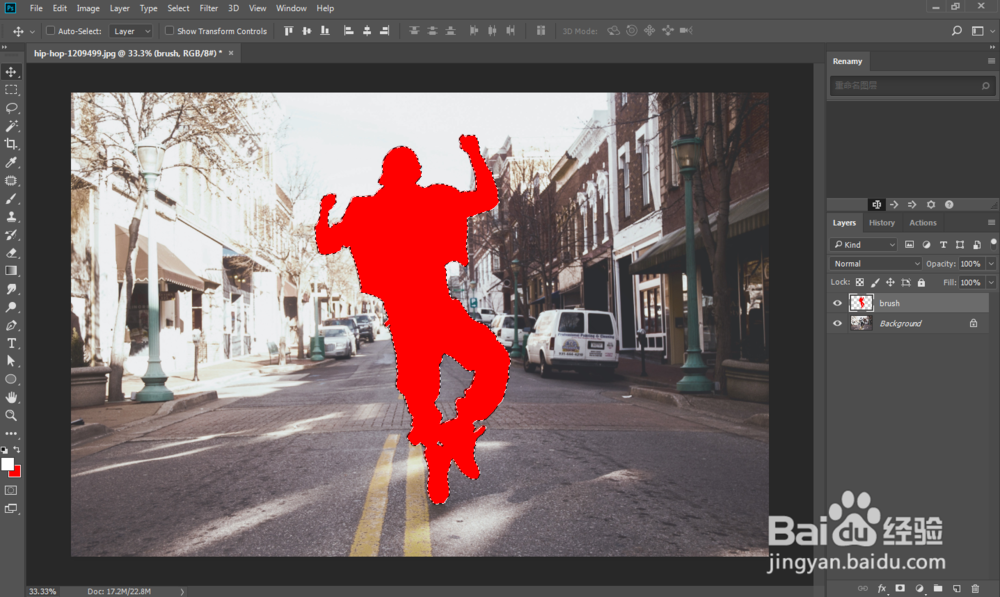The width and height of the screenshot is (1000, 597).
Task: Click the Renamy search input field
Action: coord(911,85)
